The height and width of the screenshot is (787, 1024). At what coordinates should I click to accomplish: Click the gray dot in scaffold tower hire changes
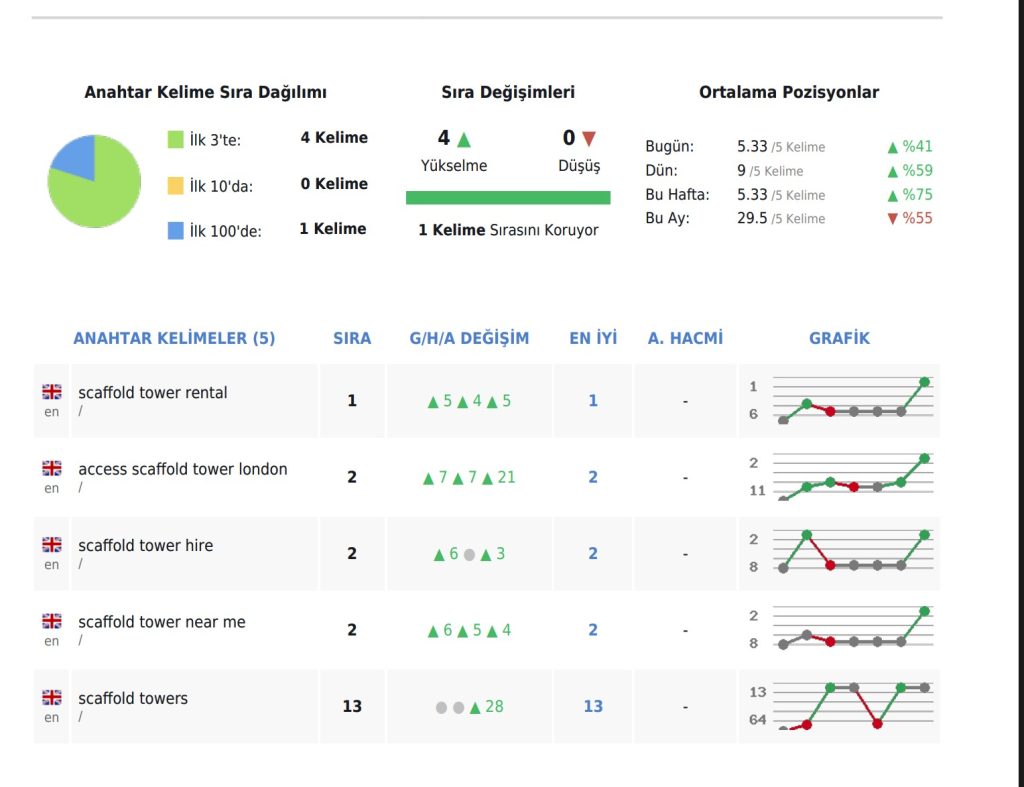[469, 554]
